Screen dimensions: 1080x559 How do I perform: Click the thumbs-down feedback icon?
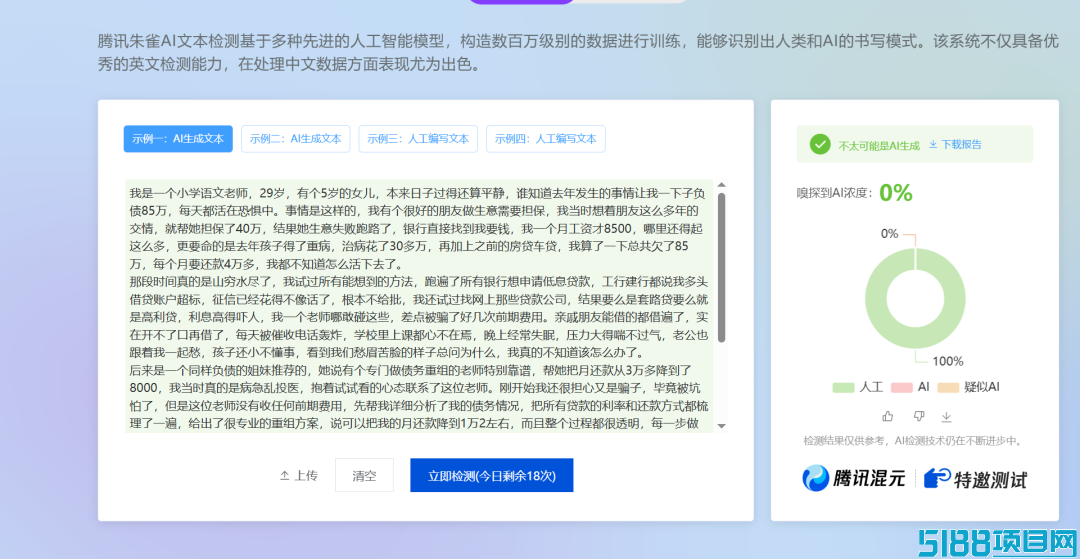(x=917, y=416)
